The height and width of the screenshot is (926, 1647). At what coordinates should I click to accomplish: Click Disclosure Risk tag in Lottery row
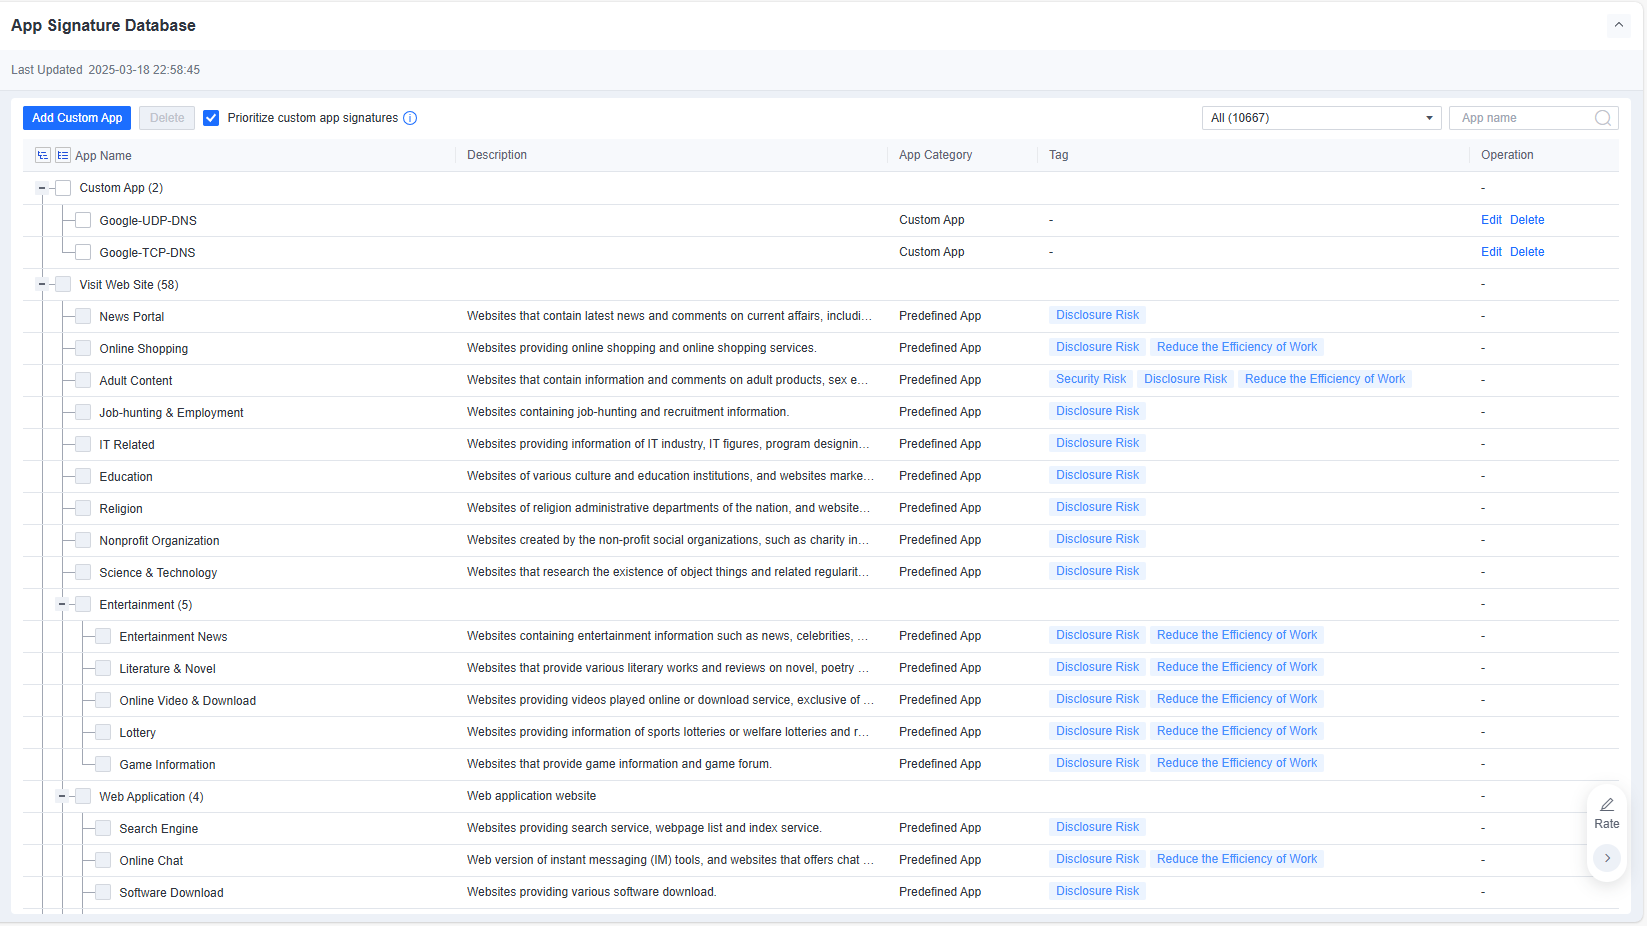1097,731
